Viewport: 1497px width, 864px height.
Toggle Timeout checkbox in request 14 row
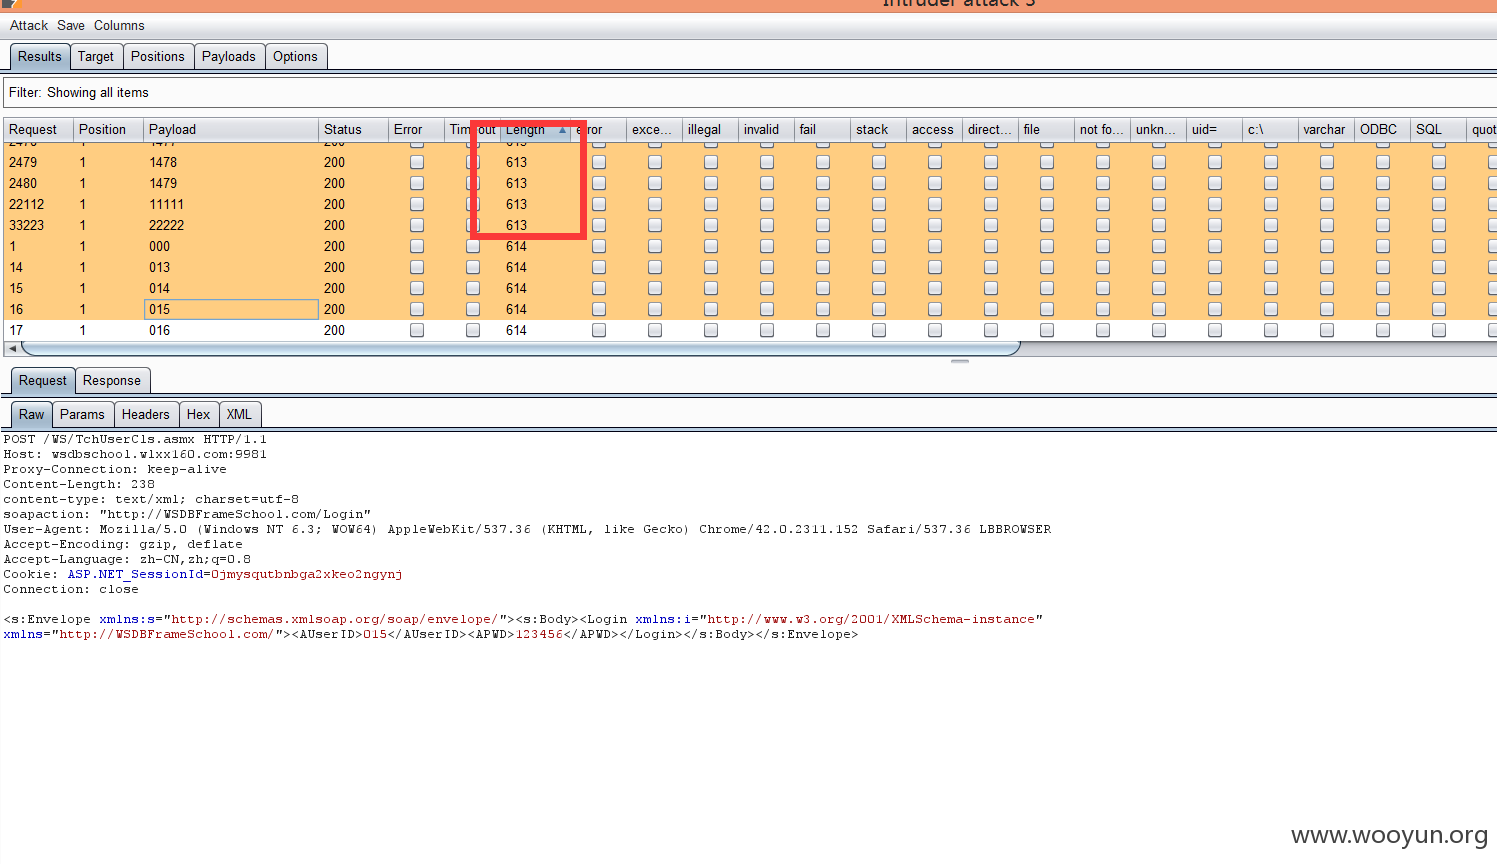[473, 267]
